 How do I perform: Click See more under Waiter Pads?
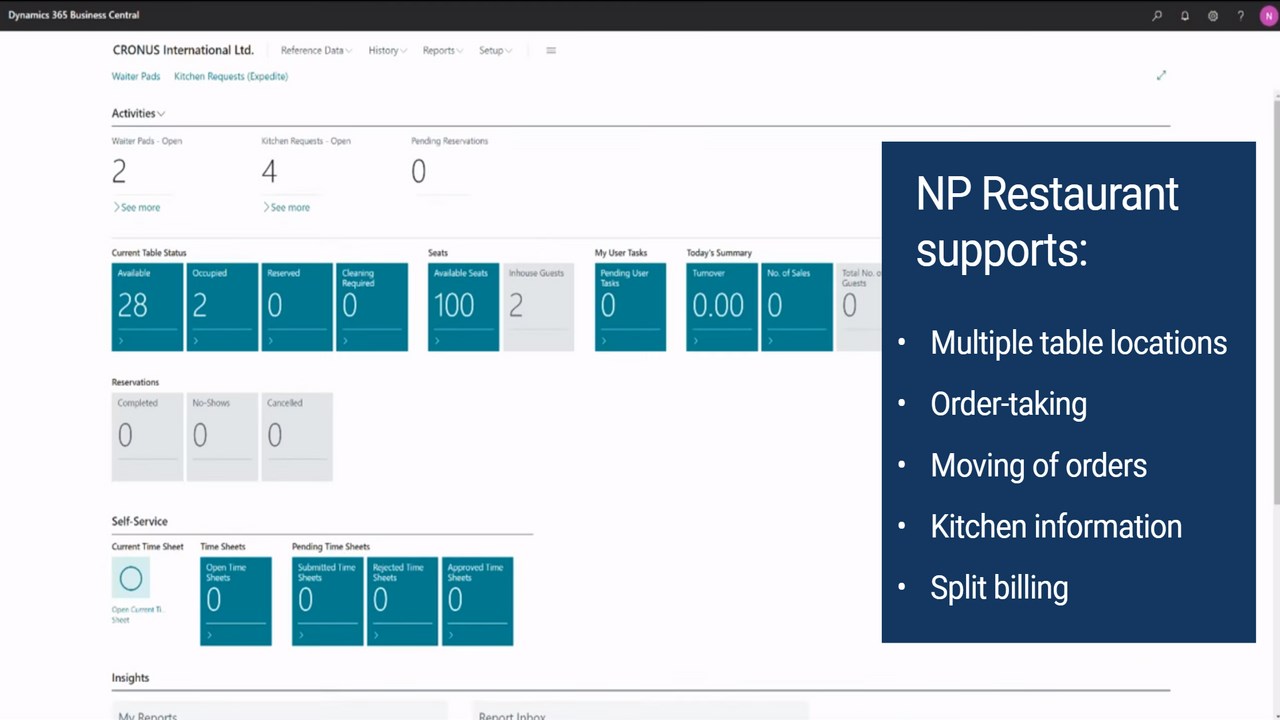tap(137, 207)
